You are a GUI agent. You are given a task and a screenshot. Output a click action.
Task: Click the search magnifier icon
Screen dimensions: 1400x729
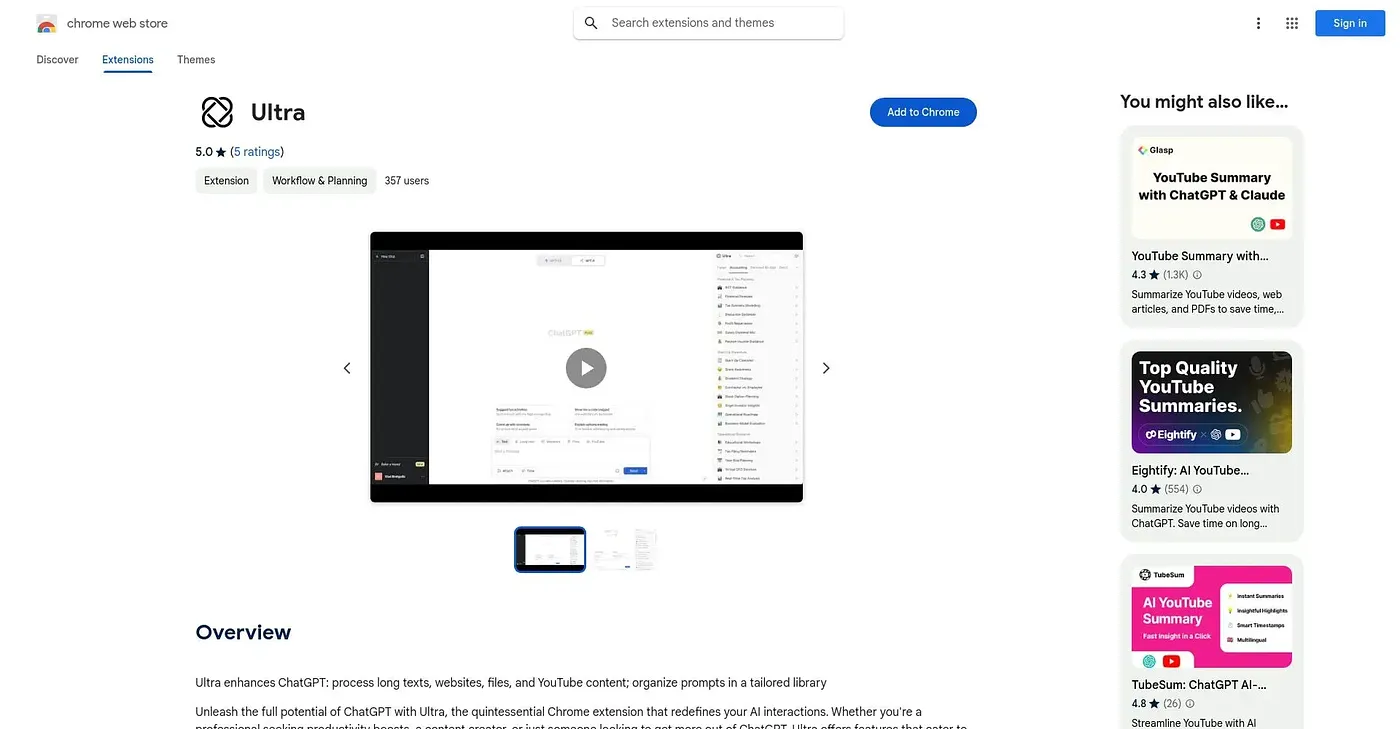(x=591, y=23)
